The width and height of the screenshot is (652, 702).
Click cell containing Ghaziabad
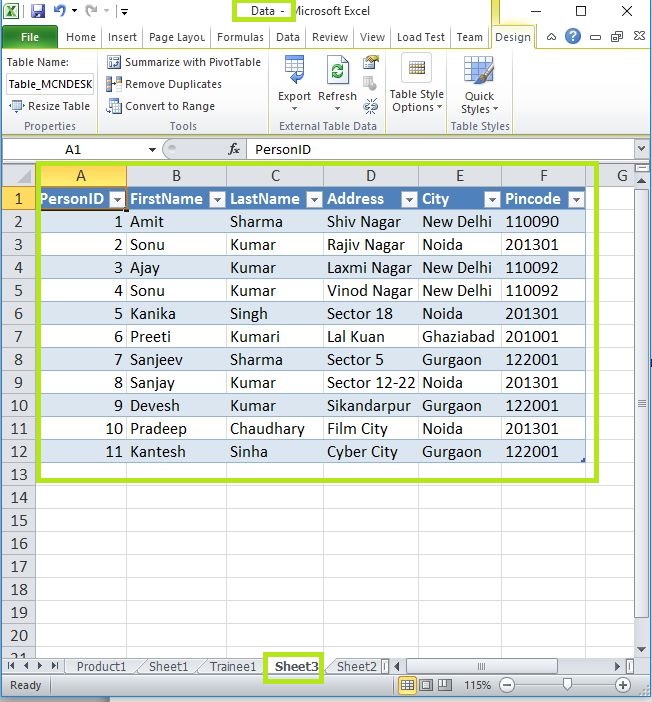460,337
